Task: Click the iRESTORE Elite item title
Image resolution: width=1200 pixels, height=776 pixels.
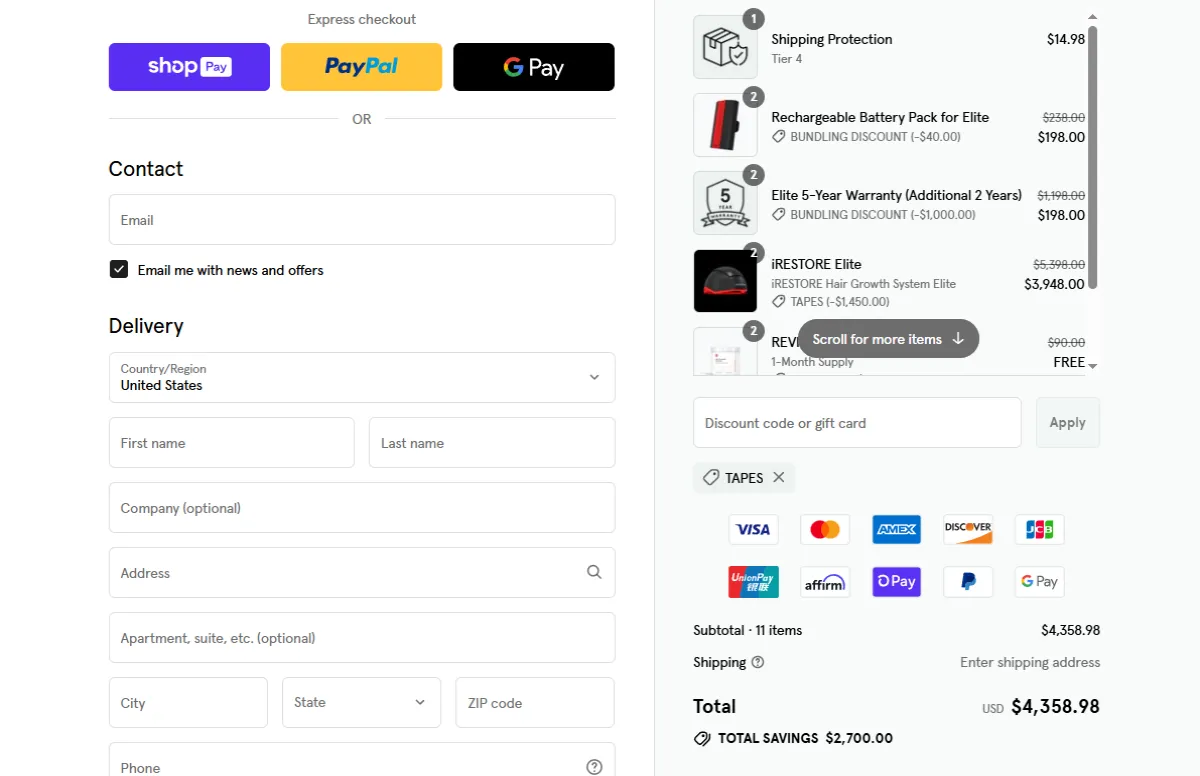Action: coord(816,264)
